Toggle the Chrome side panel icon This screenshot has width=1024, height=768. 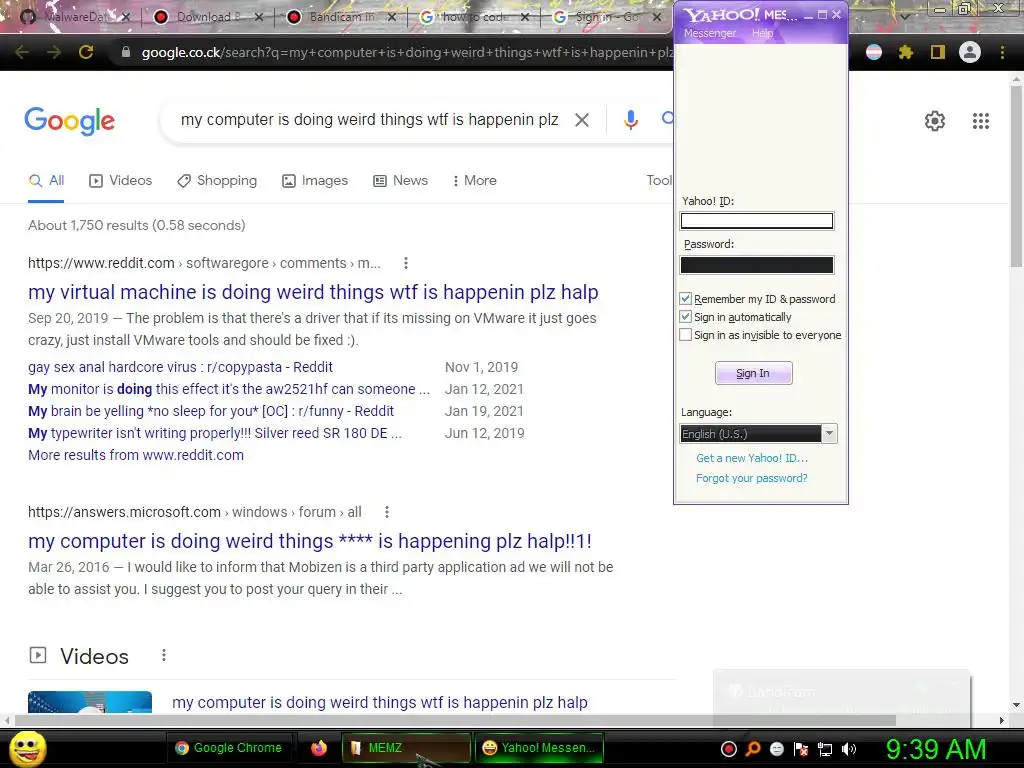point(938,52)
